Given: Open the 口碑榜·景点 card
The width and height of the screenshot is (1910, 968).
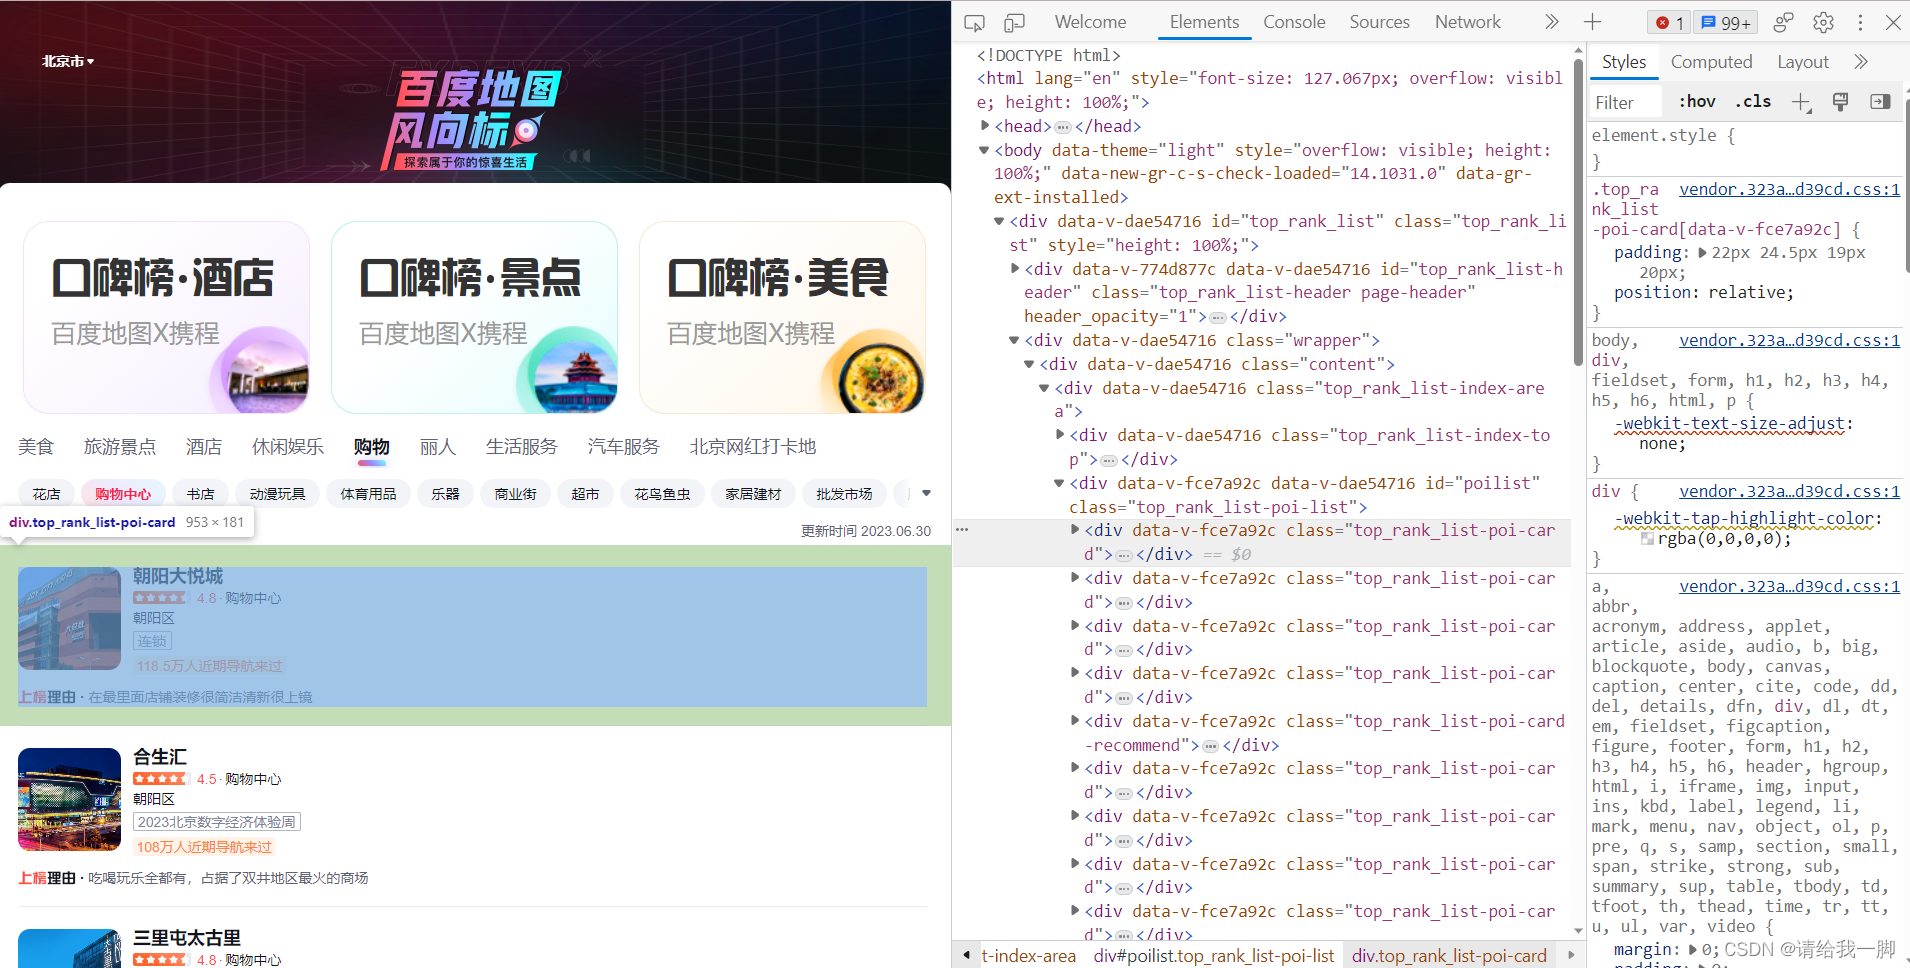Looking at the screenshot, I should 474,317.
